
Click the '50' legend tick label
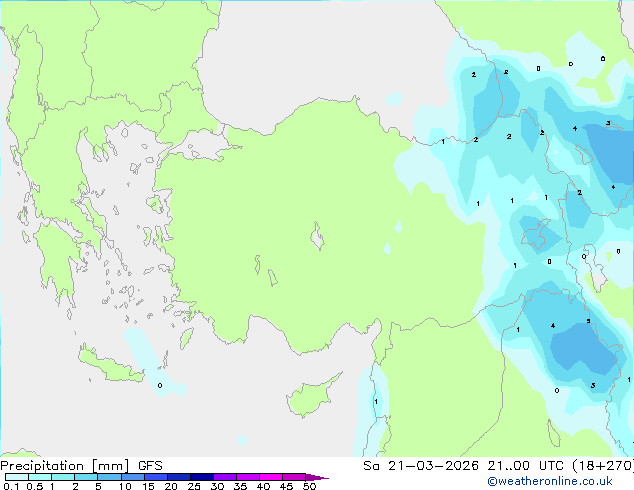coord(309,486)
